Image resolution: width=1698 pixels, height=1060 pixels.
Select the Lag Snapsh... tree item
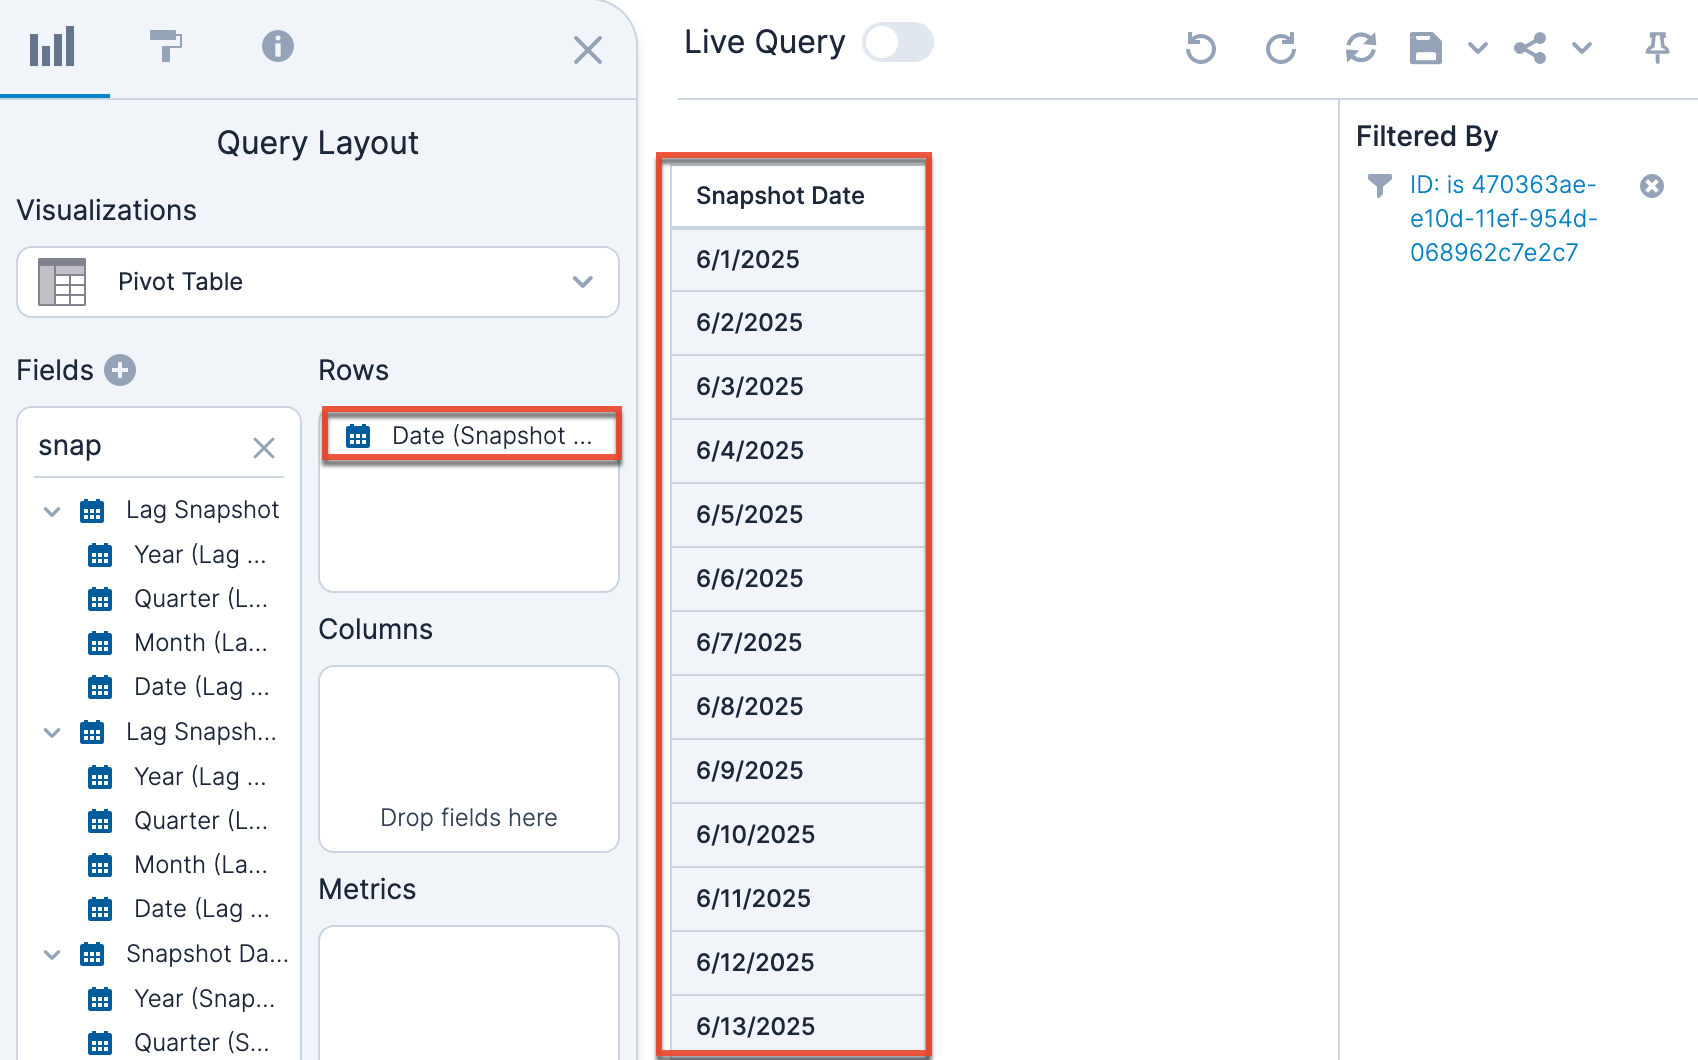(x=179, y=732)
